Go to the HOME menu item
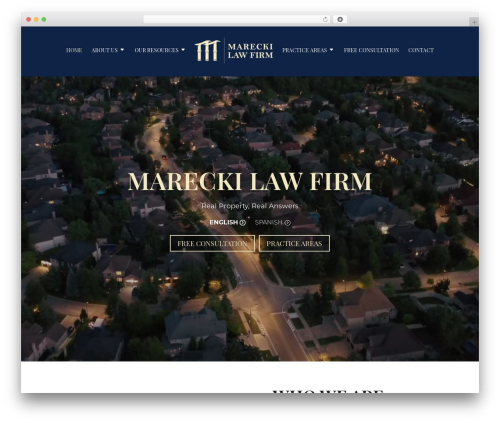 [x=74, y=50]
